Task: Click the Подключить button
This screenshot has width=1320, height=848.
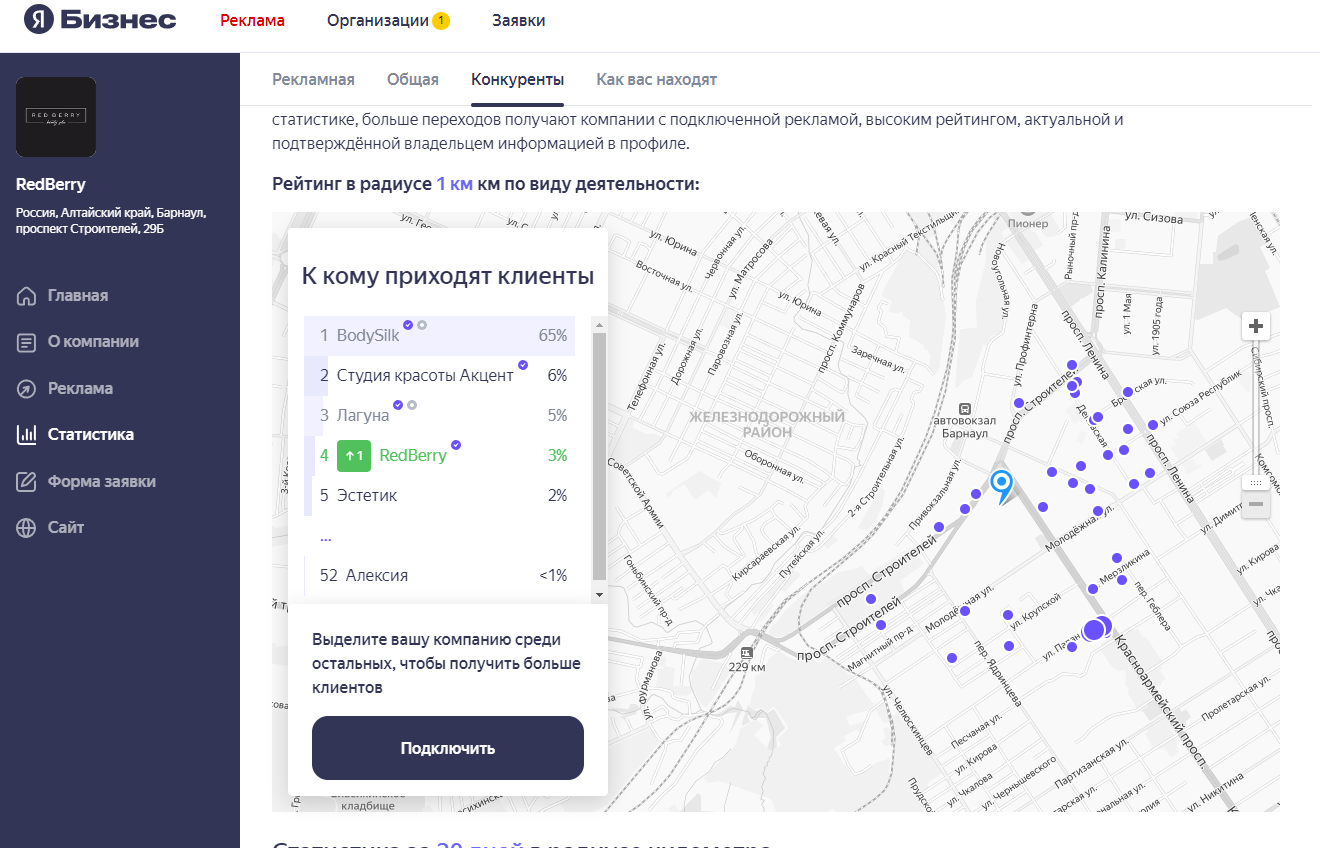Action: pos(447,748)
